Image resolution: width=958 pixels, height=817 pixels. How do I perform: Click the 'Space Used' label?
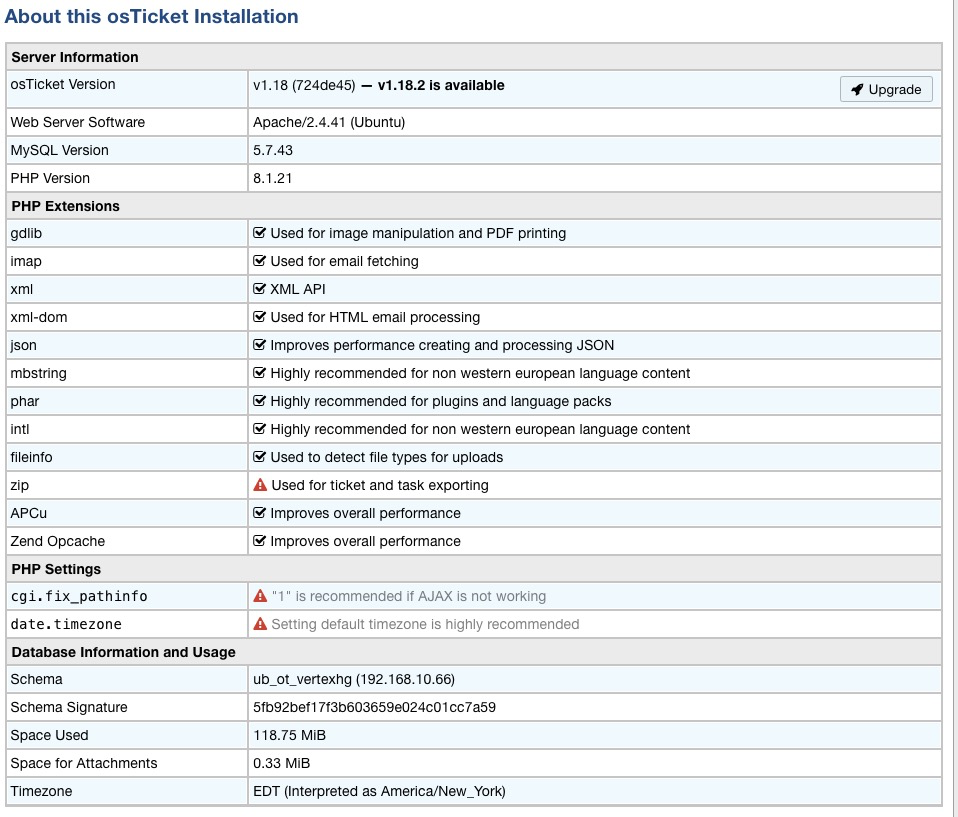click(x=49, y=735)
